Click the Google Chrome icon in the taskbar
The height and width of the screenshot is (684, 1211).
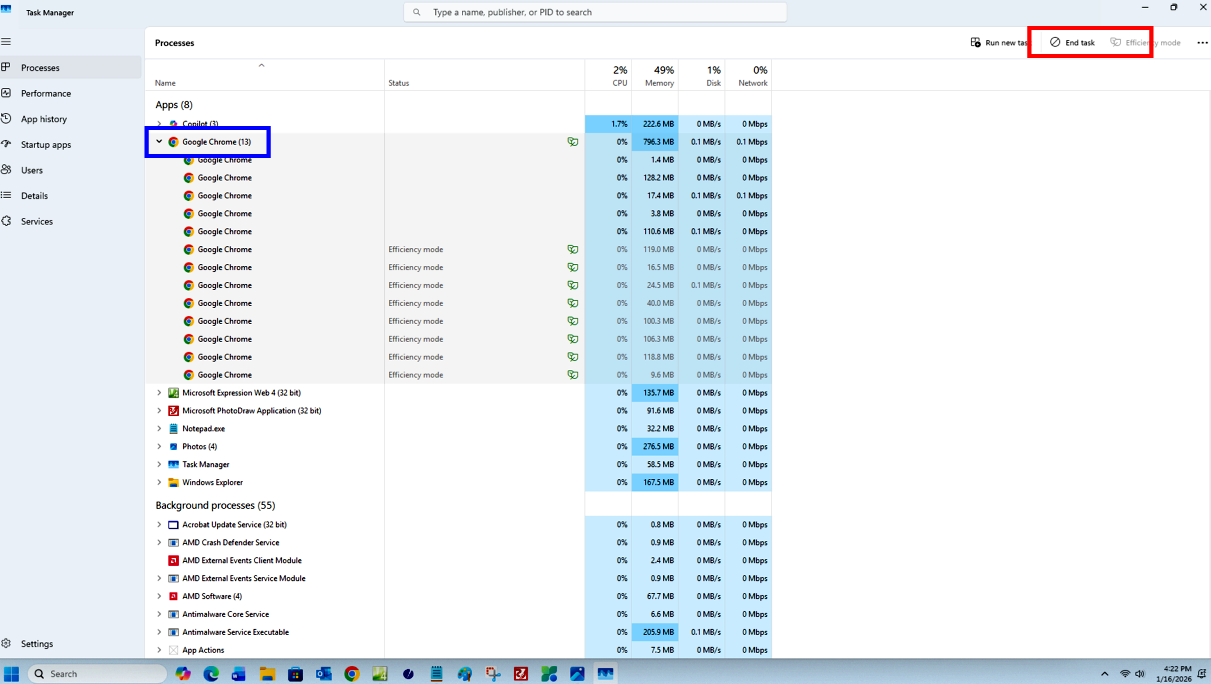pyautogui.click(x=352, y=674)
